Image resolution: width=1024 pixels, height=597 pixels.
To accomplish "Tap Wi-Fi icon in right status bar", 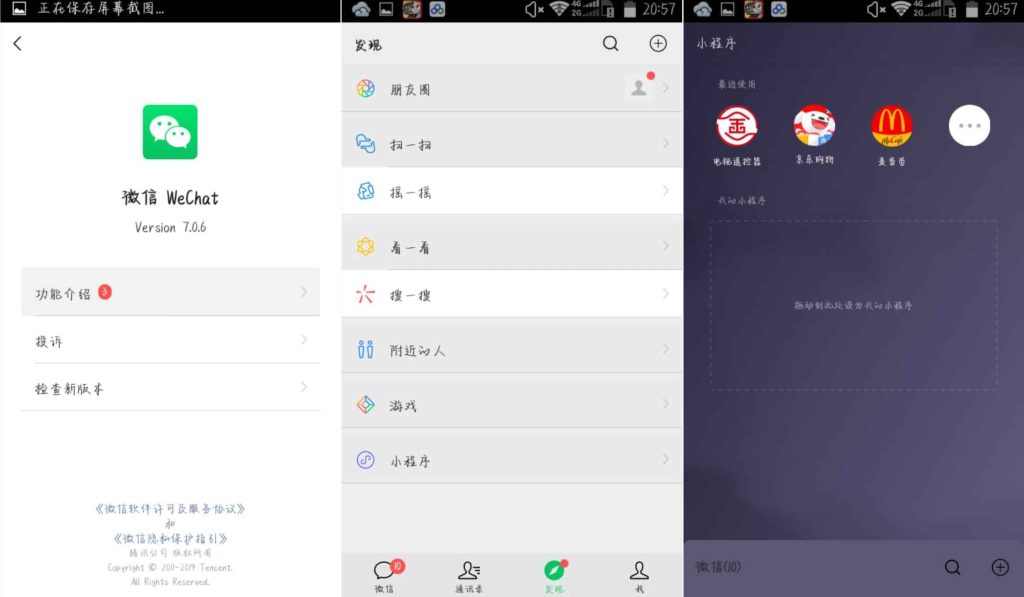I will (901, 8).
